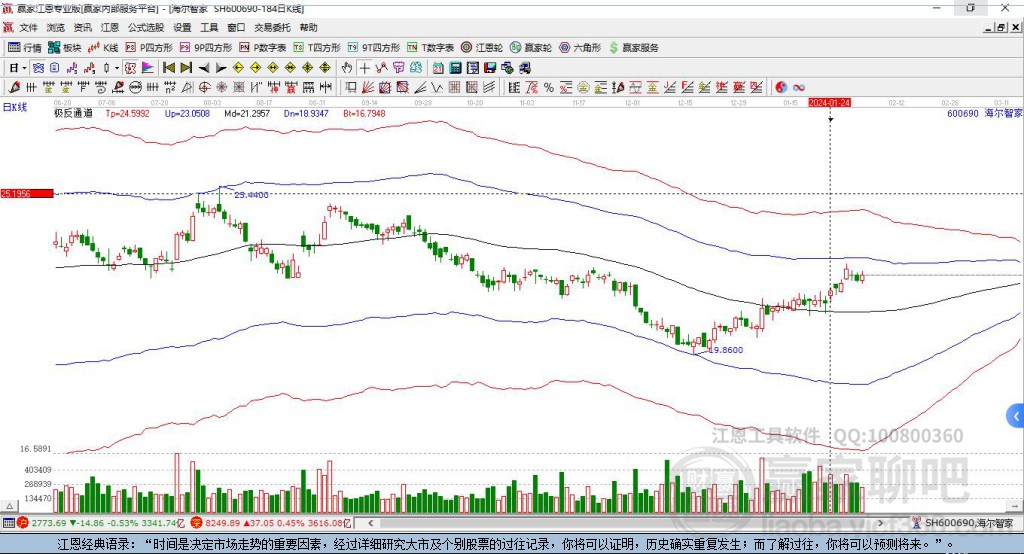Select the Gann fan lines icon
The width and height of the screenshot is (1024, 554).
pos(368,88)
